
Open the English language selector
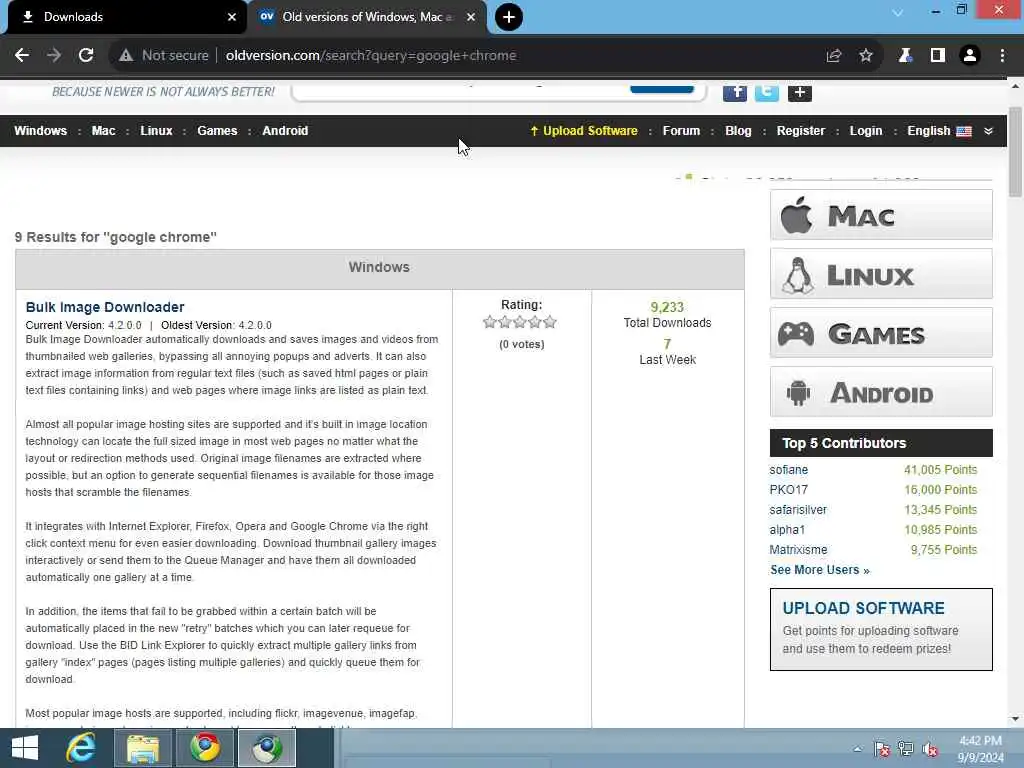(x=939, y=131)
